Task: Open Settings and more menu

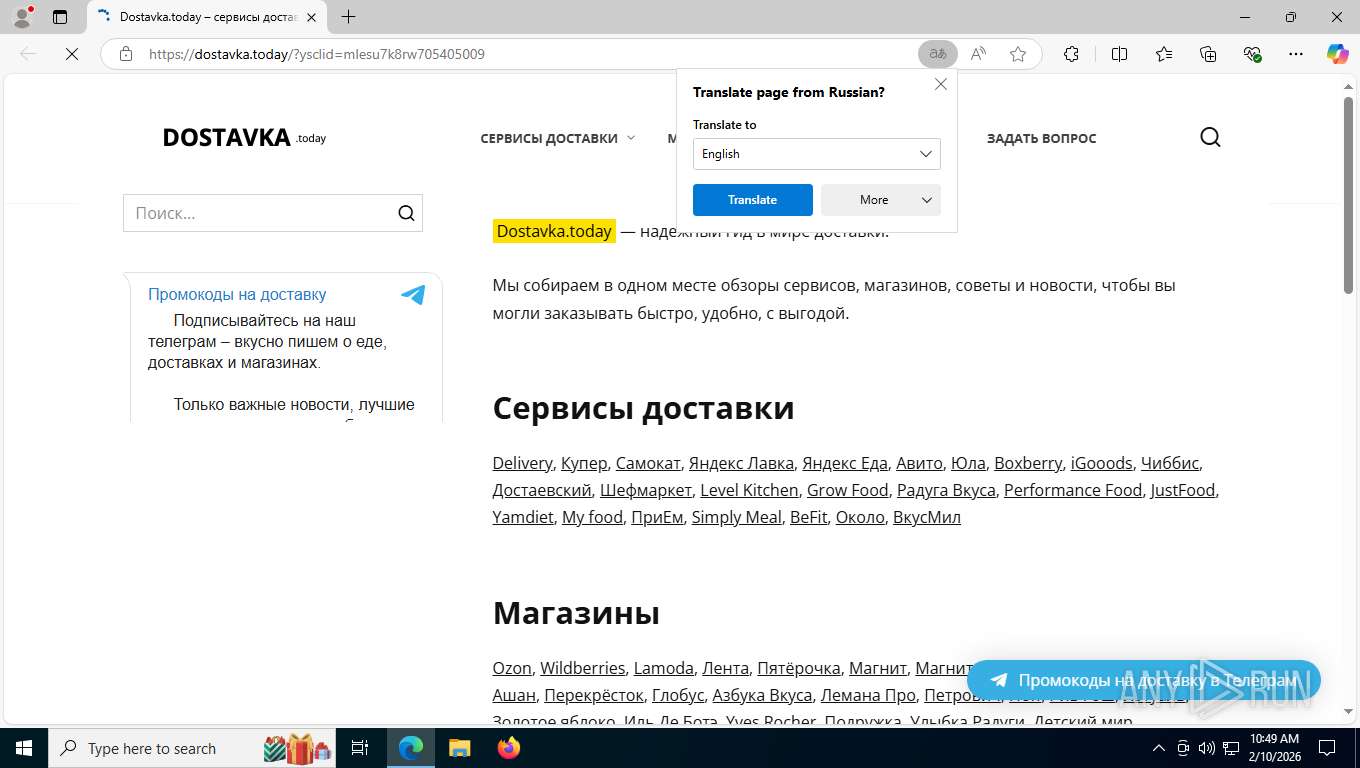Action: 1296,54
